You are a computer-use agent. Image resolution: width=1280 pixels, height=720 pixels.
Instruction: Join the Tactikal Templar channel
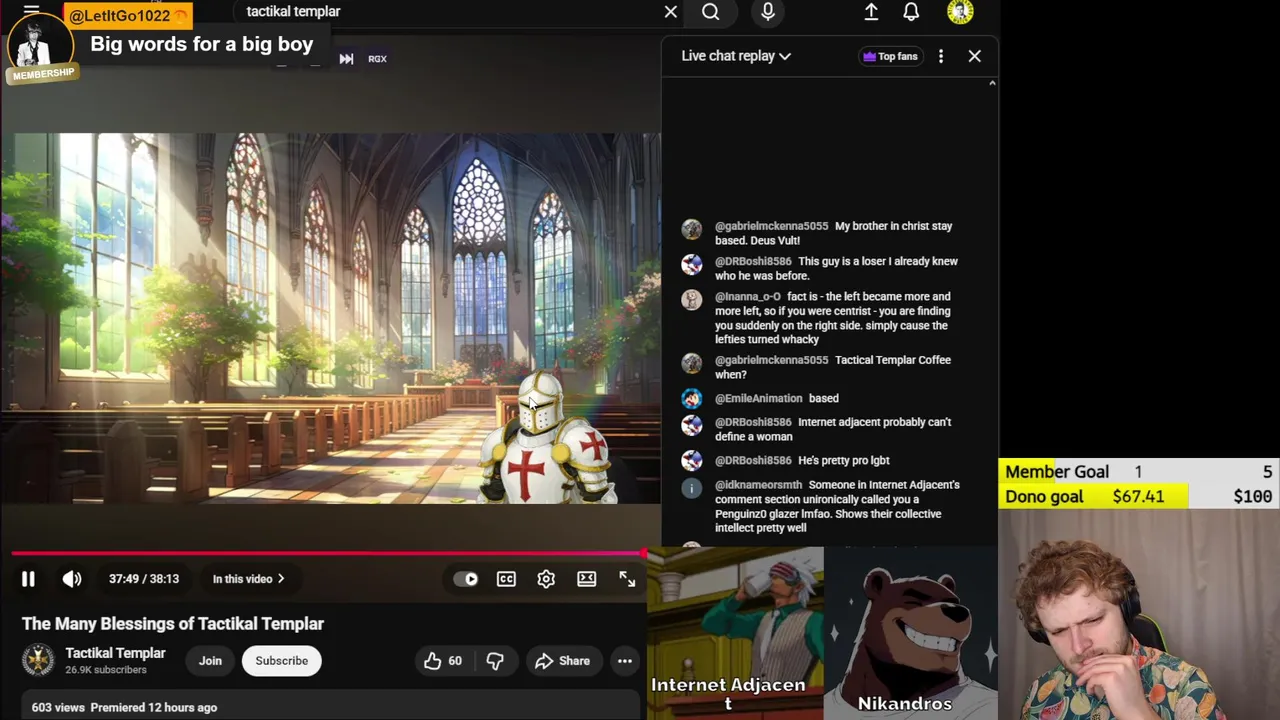[x=210, y=661]
